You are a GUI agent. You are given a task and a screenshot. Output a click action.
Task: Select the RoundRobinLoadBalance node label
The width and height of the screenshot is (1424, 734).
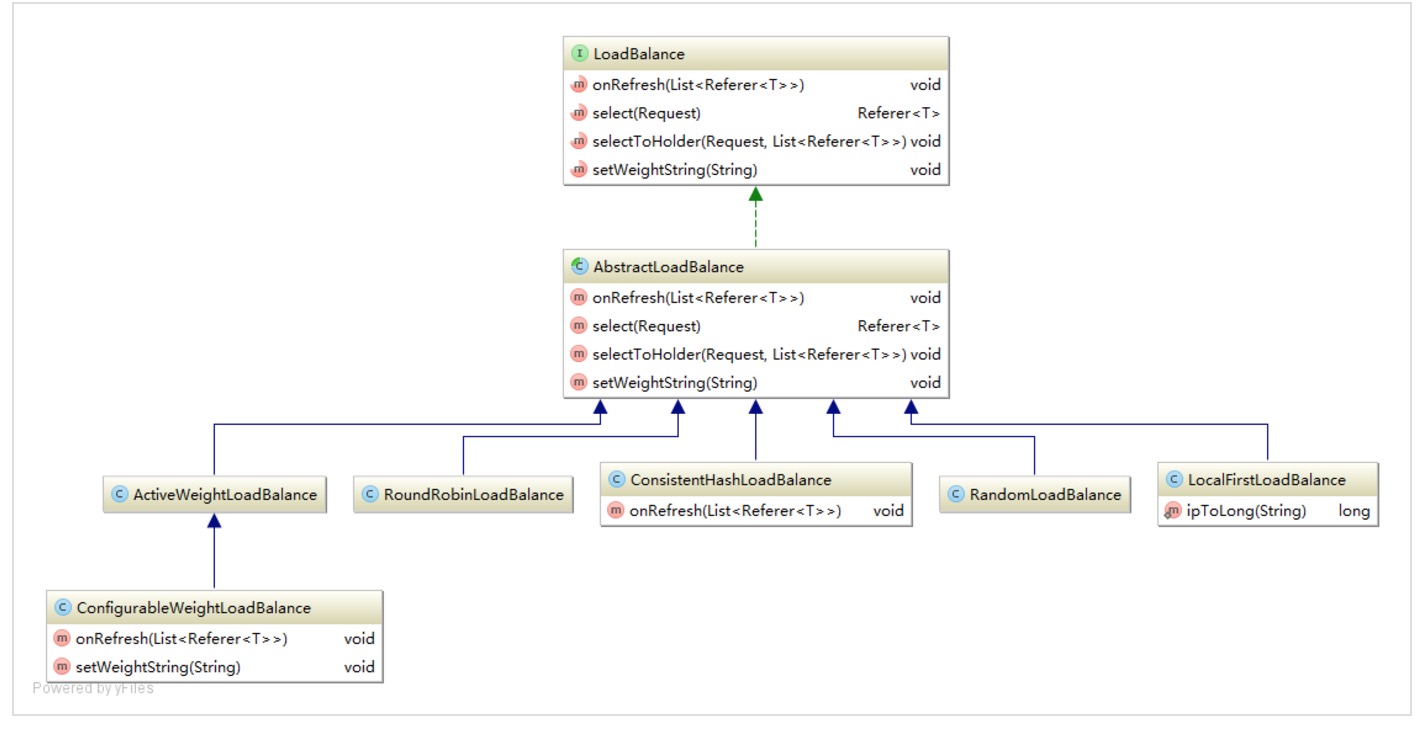(x=473, y=495)
